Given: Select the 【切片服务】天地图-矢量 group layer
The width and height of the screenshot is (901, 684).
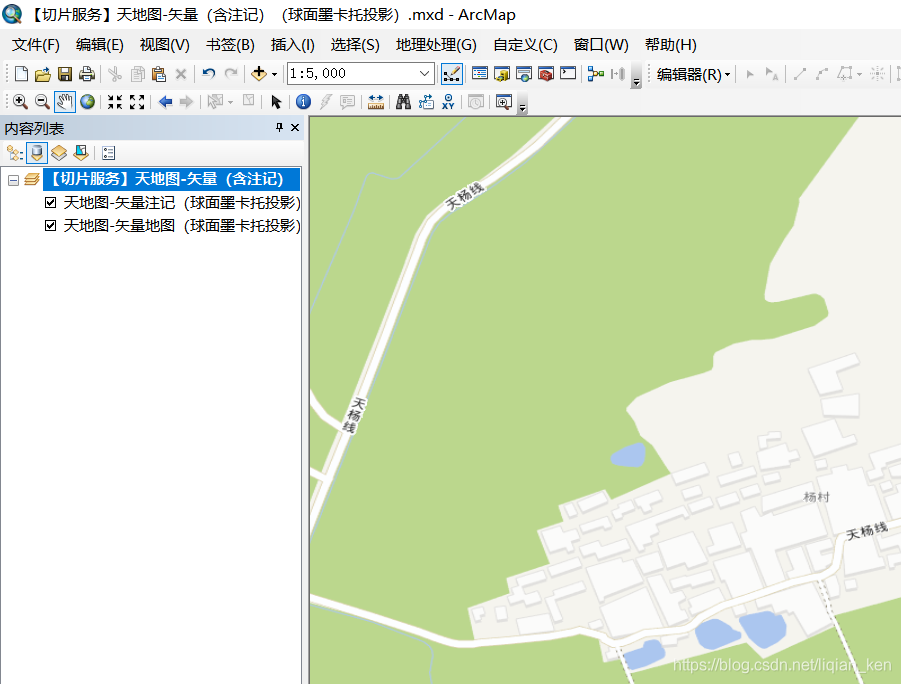Looking at the screenshot, I should (171, 179).
